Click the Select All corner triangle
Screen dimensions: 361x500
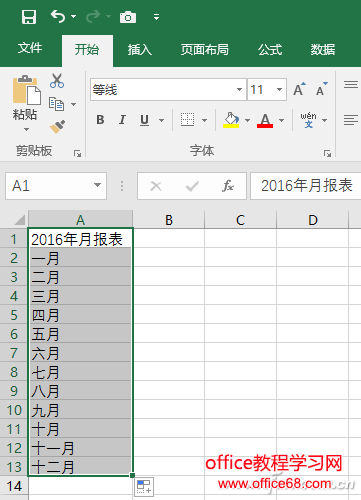coord(19,219)
